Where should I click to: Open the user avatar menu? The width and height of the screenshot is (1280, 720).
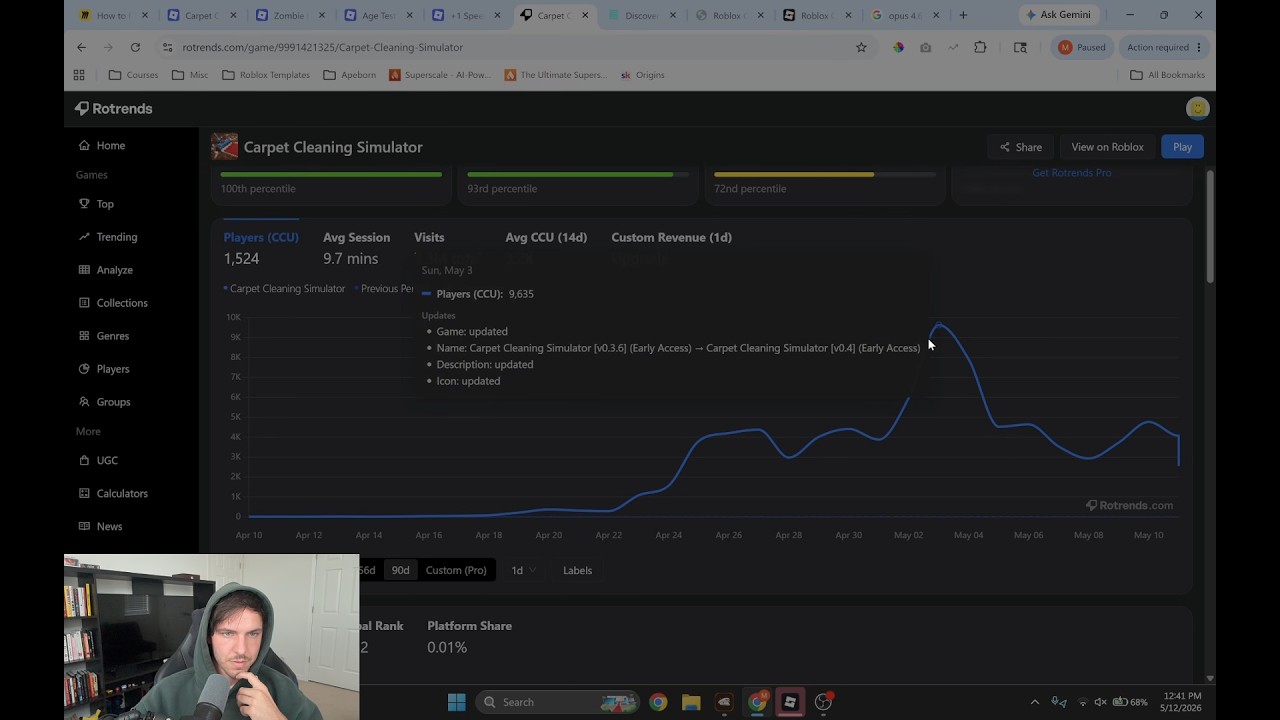click(1197, 108)
